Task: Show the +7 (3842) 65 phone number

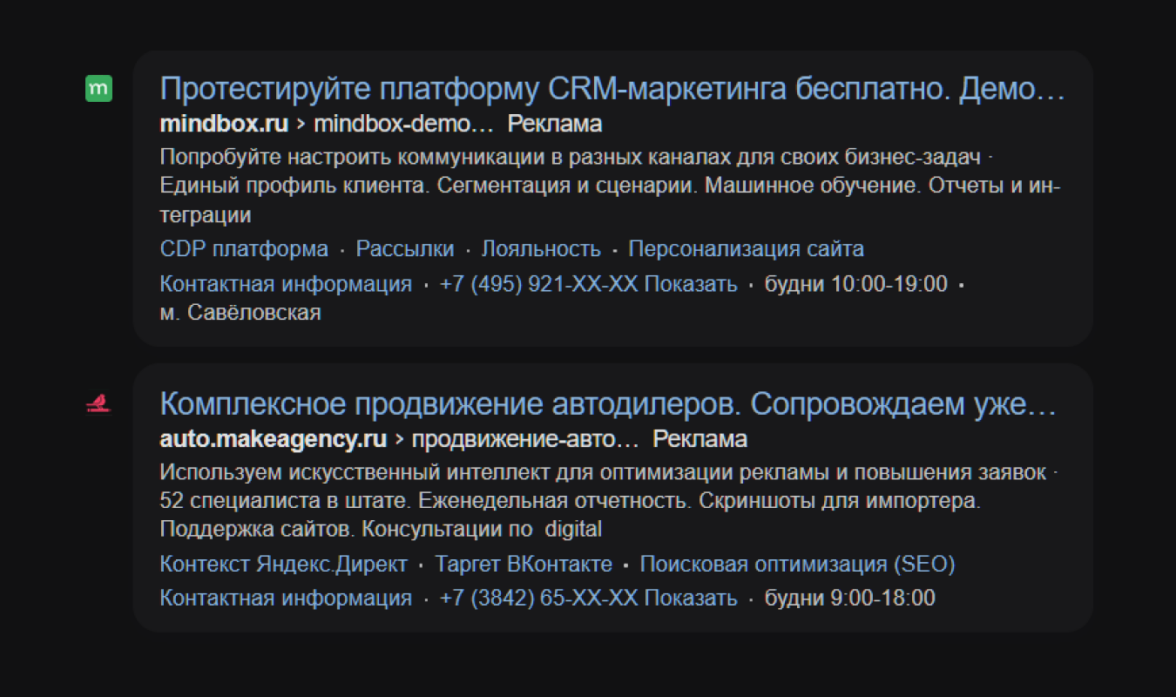Action: click(x=588, y=598)
